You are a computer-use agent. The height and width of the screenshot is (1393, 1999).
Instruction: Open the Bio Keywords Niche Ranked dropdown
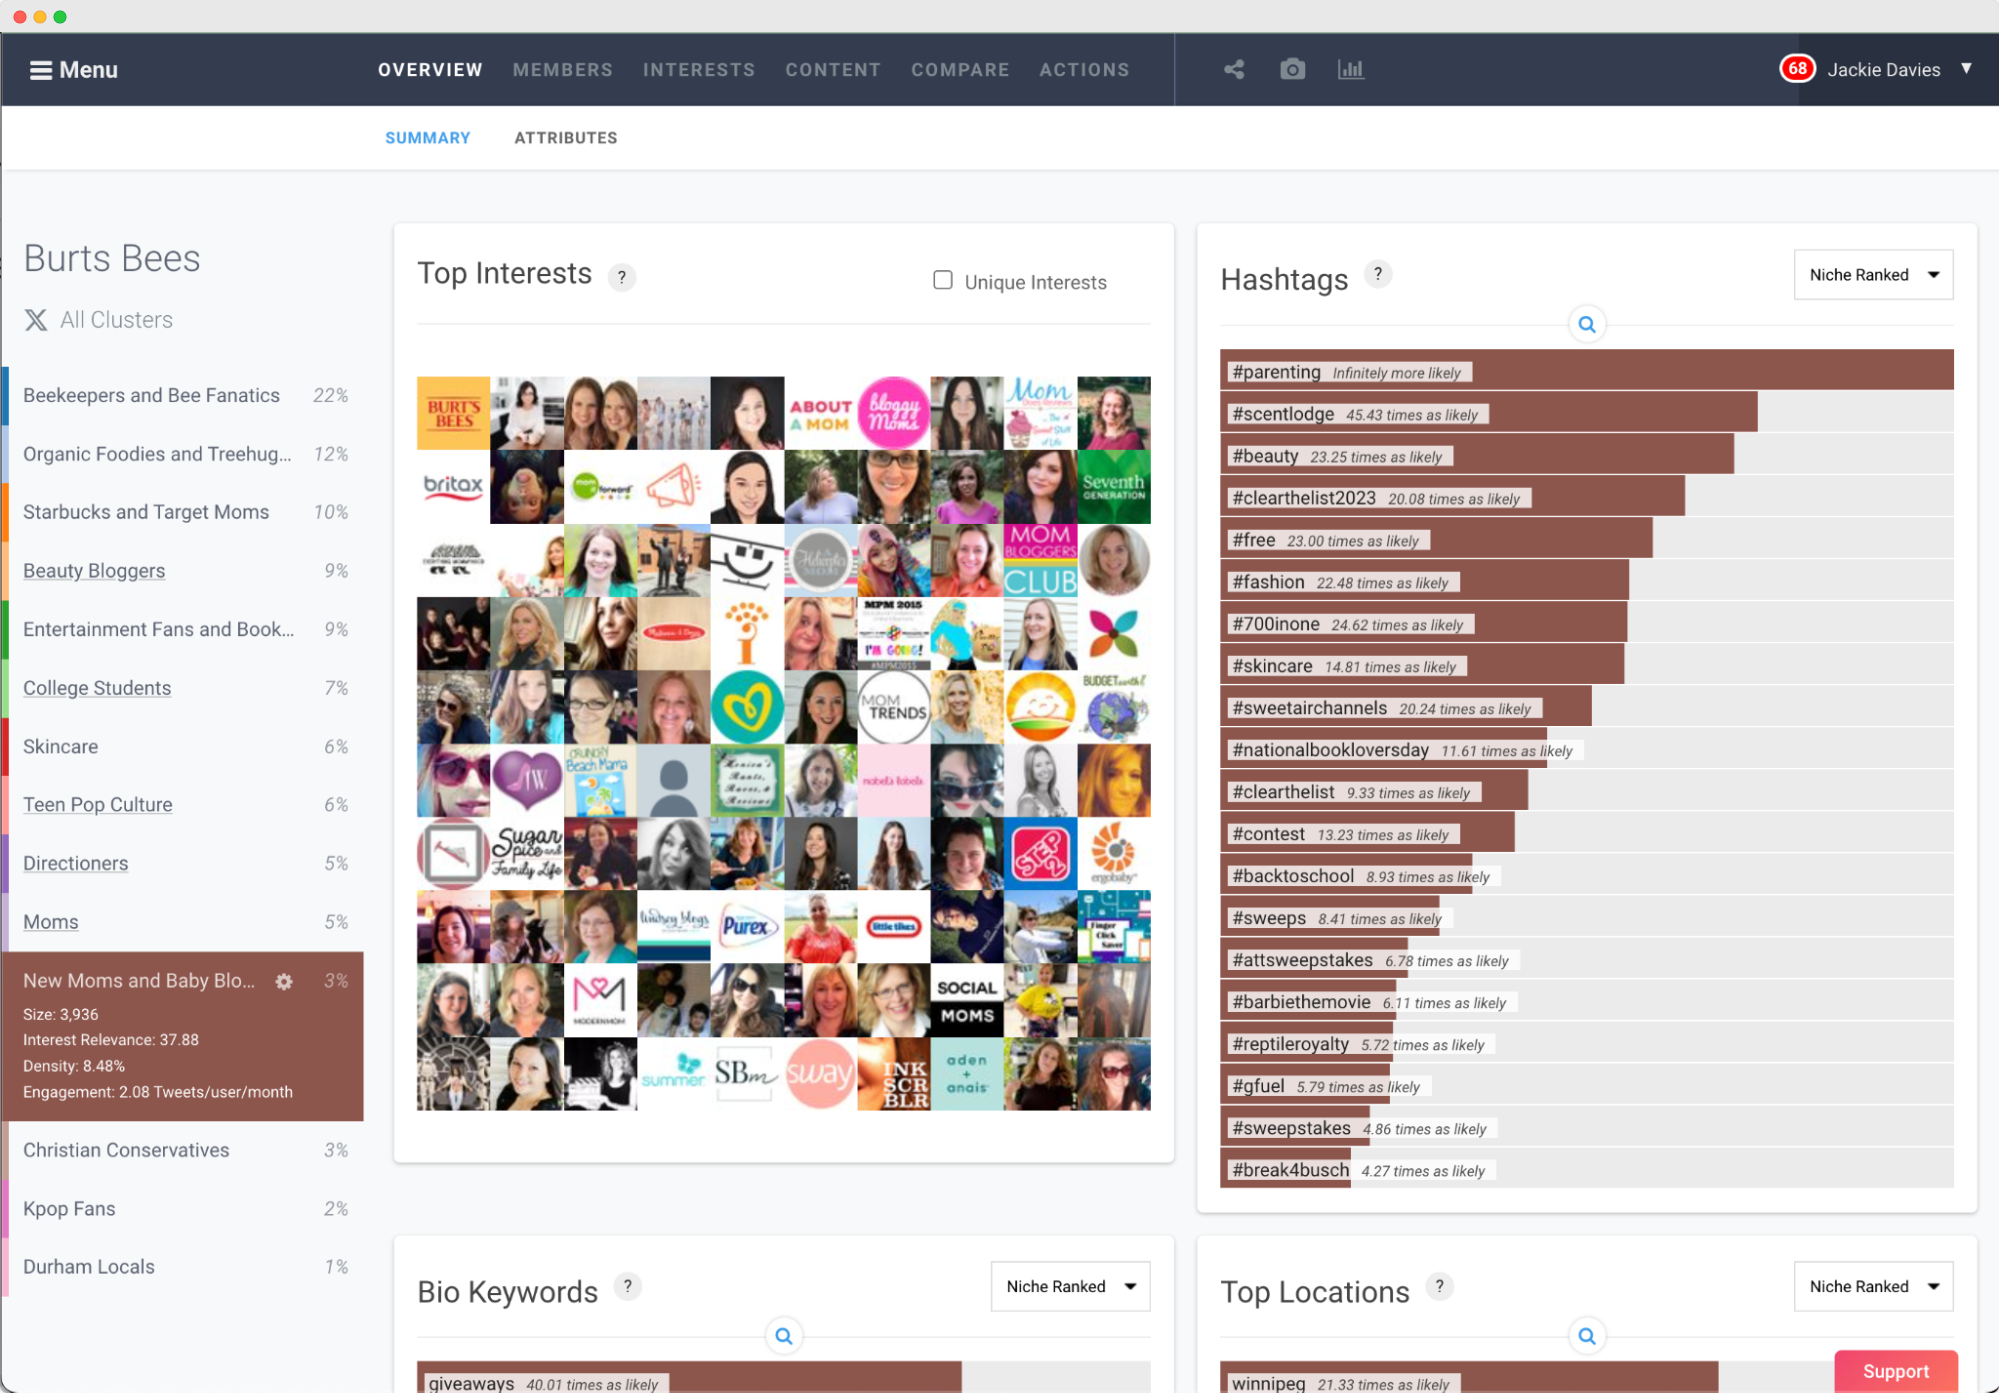(x=1070, y=1286)
